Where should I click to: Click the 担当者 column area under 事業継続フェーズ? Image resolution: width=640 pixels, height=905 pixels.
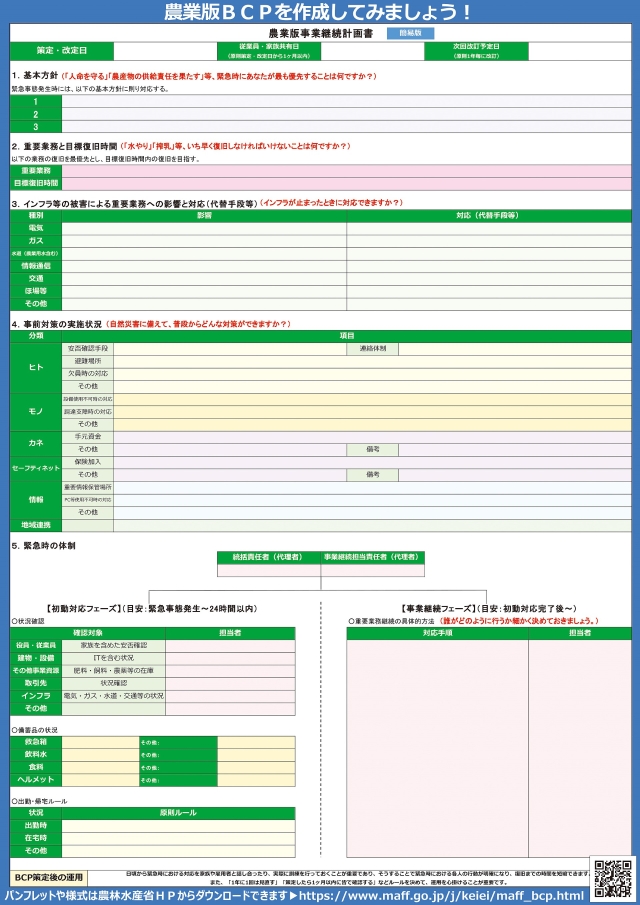580,749
